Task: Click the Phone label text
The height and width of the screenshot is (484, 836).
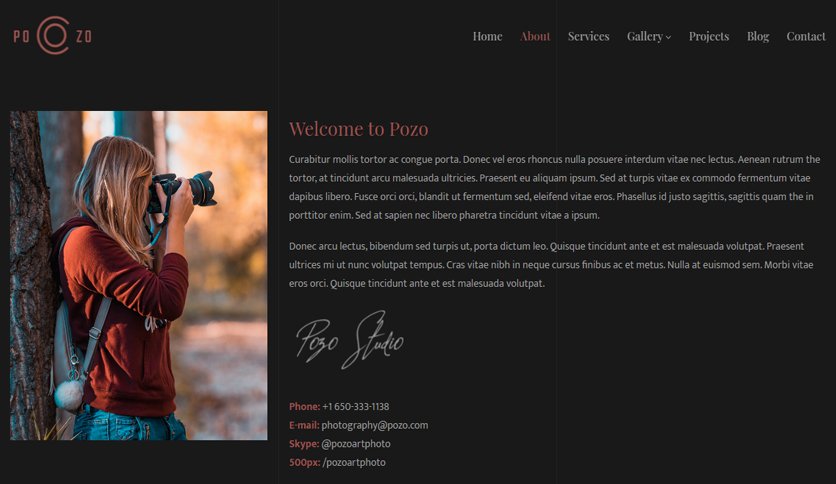Action: pyautogui.click(x=304, y=407)
